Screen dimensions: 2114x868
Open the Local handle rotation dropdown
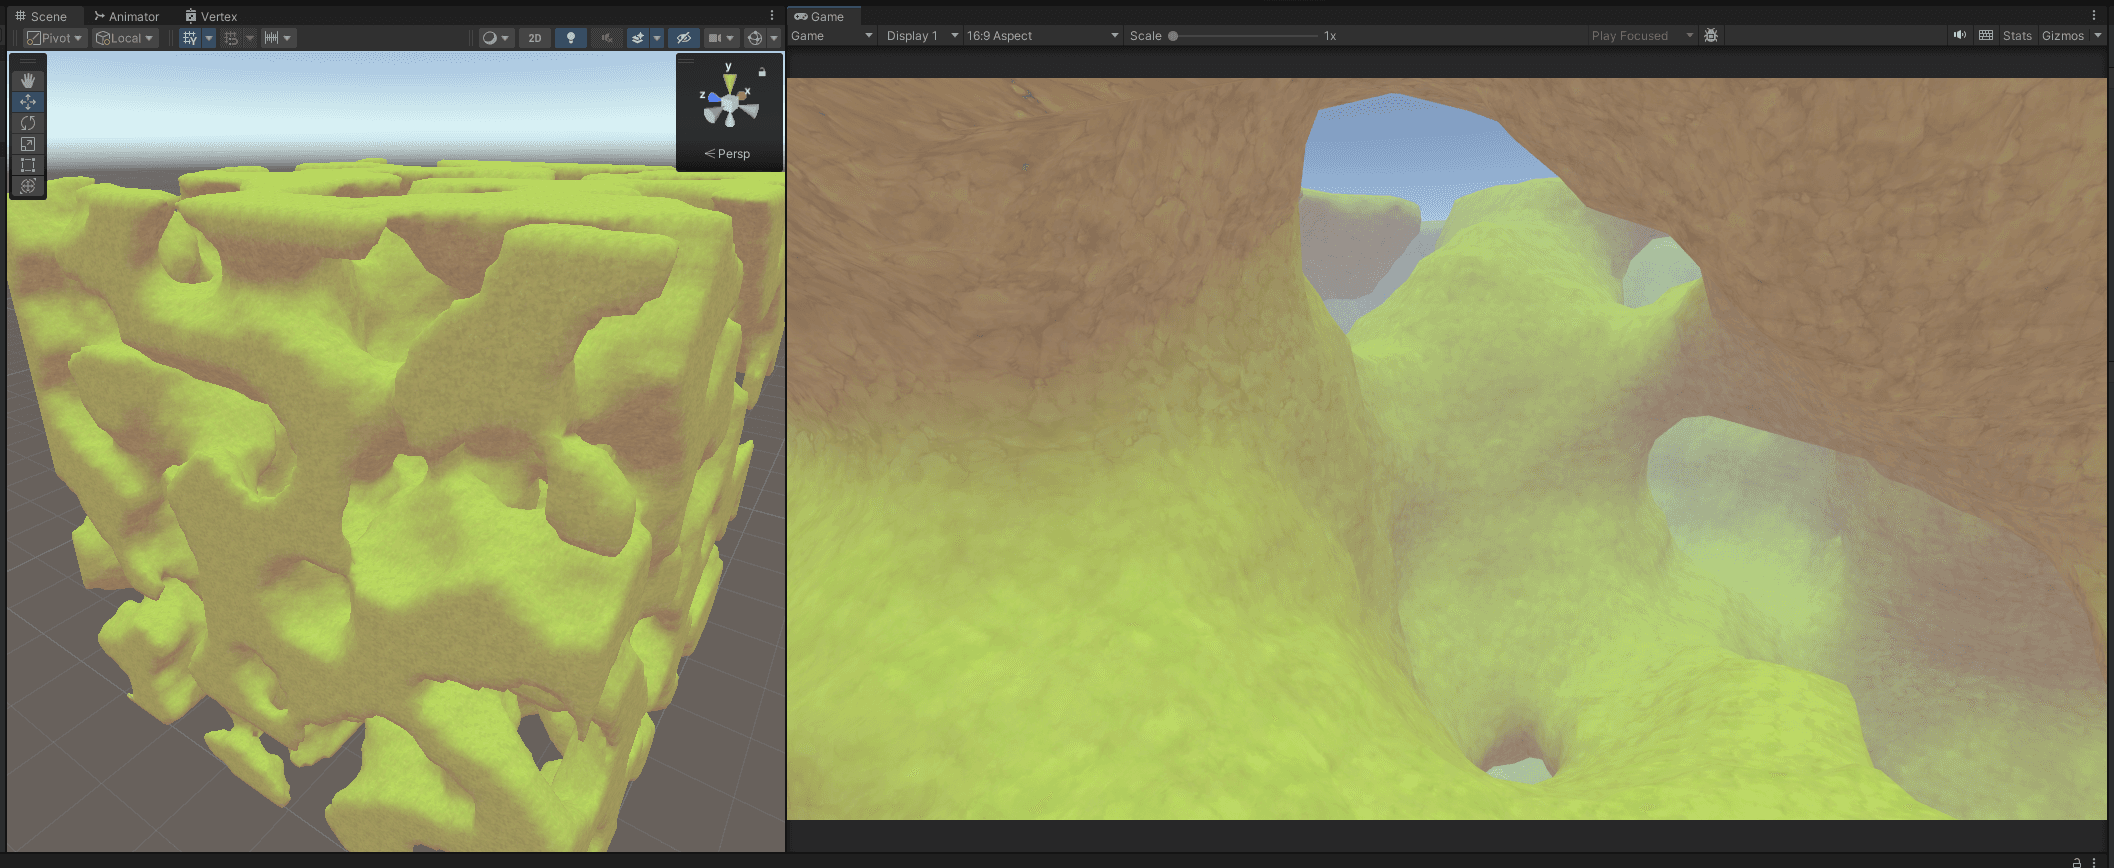pos(125,38)
